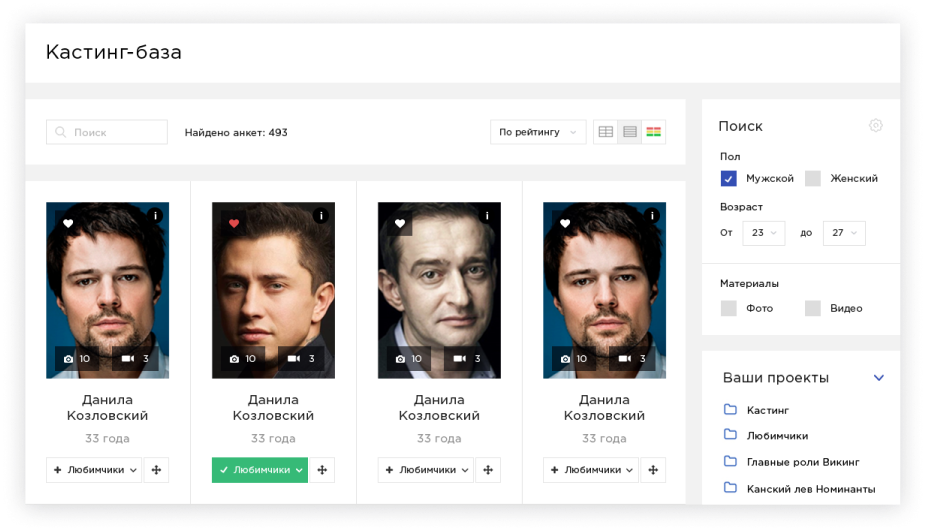Image resolution: width=926 pixels, height=532 pixels.
Task: Click move icon on fourth actor card
Action: [x=653, y=470]
